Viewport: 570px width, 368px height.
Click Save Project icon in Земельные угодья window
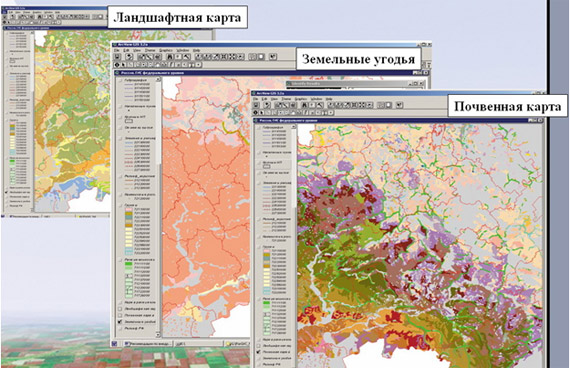click(117, 57)
